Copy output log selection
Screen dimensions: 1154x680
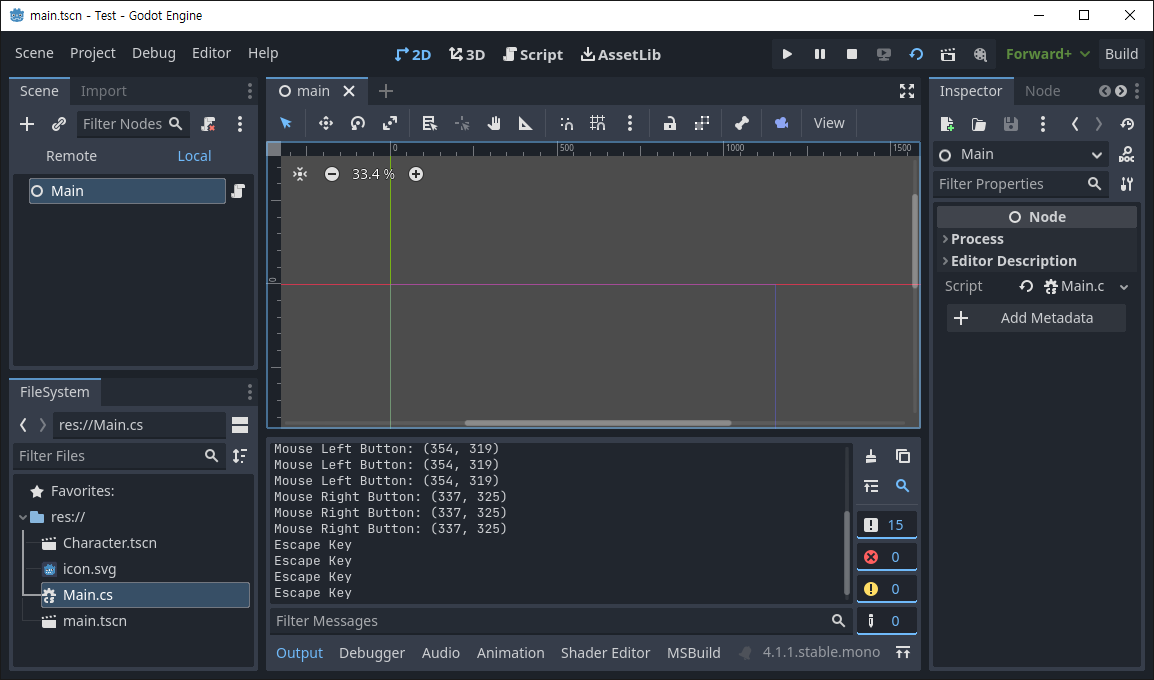point(903,456)
